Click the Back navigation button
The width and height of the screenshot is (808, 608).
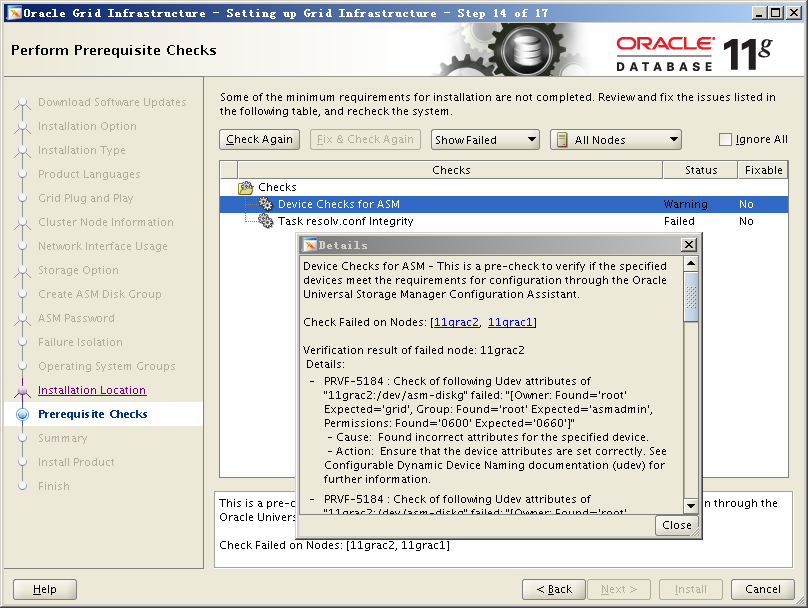point(553,589)
